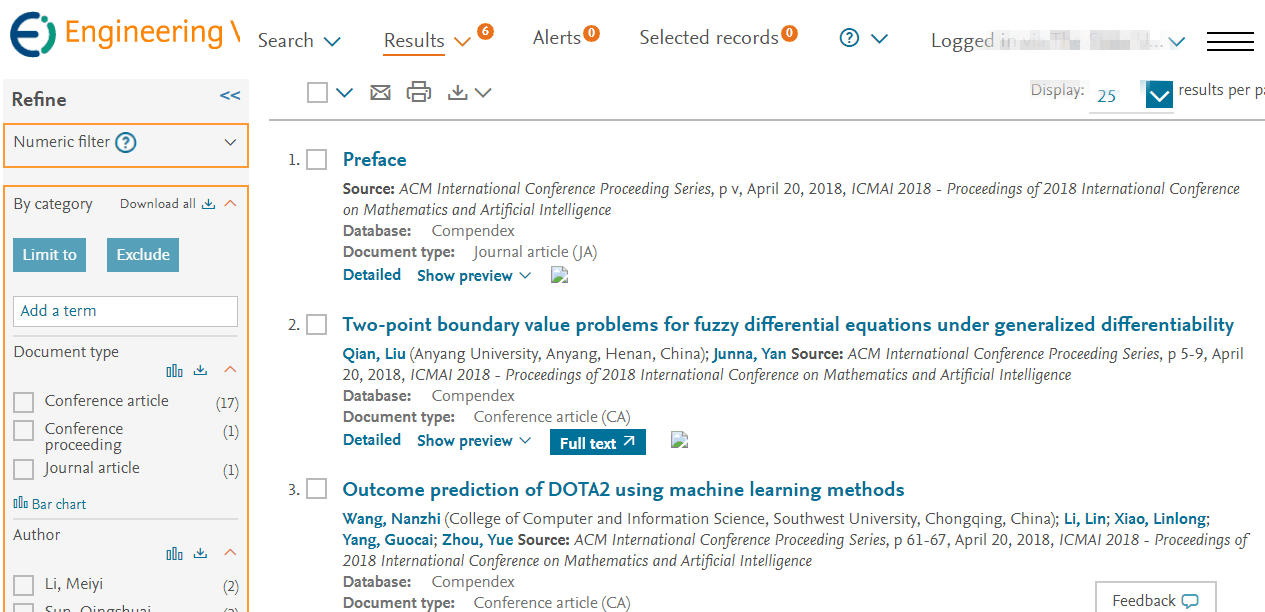Download Author facet data icon
Image resolution: width=1265 pixels, height=612 pixels.
pos(200,553)
